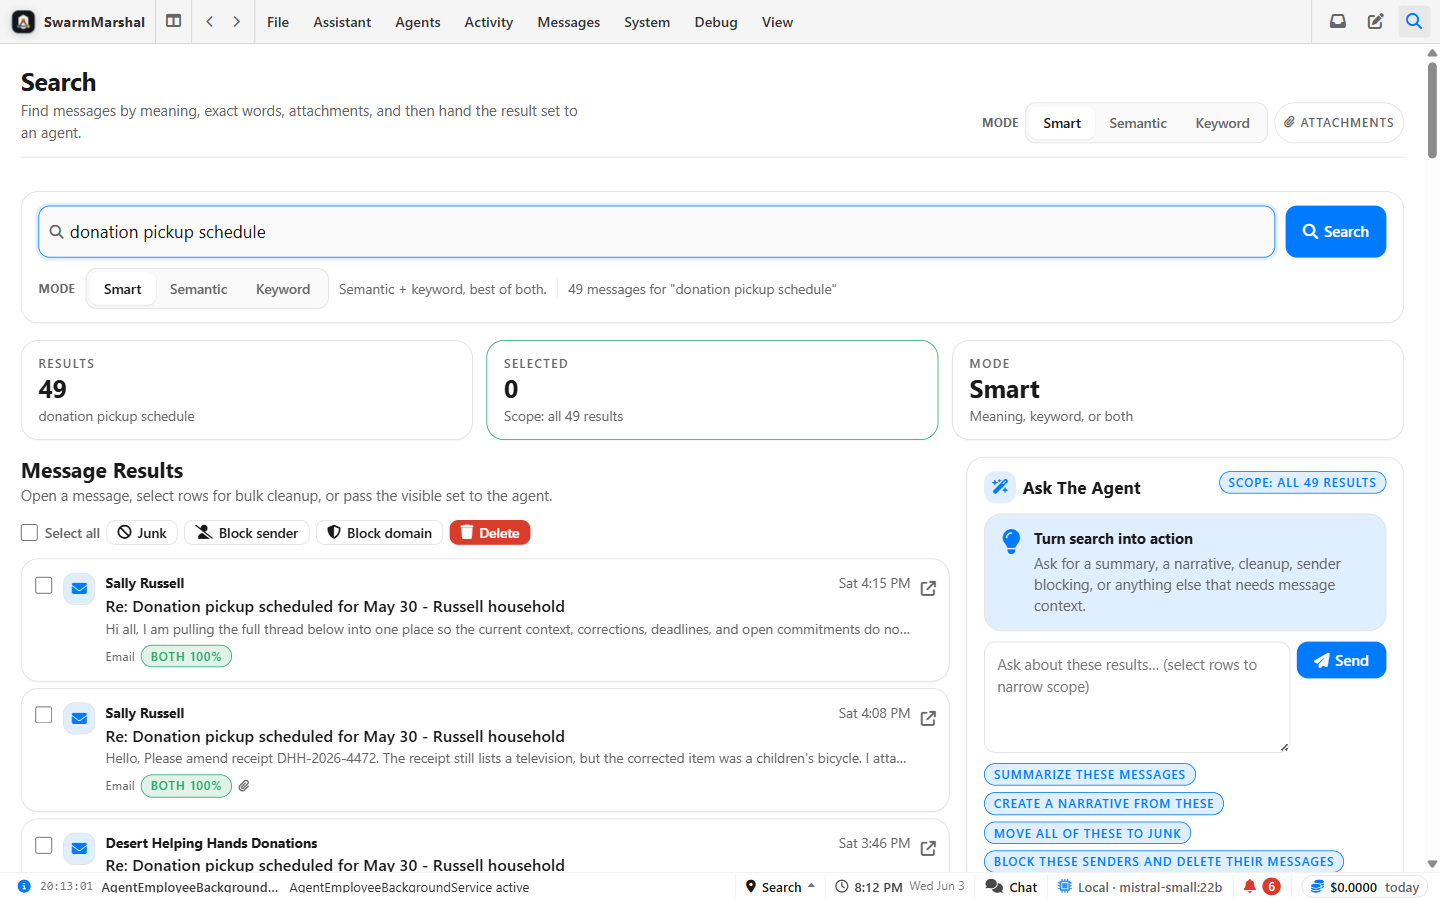The width and height of the screenshot is (1440, 900).
Task: Open the $0.0000 today cost indicator
Action: coord(1365,886)
